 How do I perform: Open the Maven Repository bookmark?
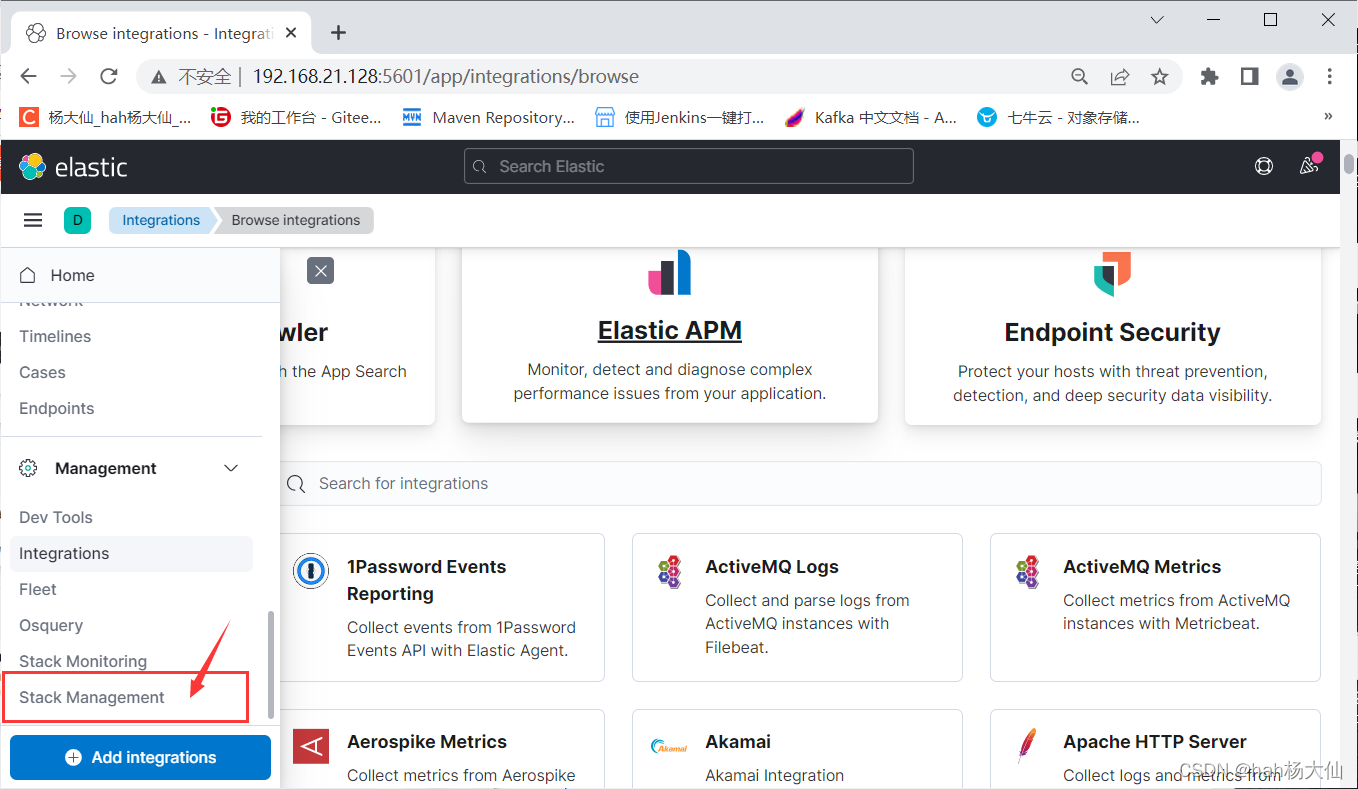coord(489,117)
